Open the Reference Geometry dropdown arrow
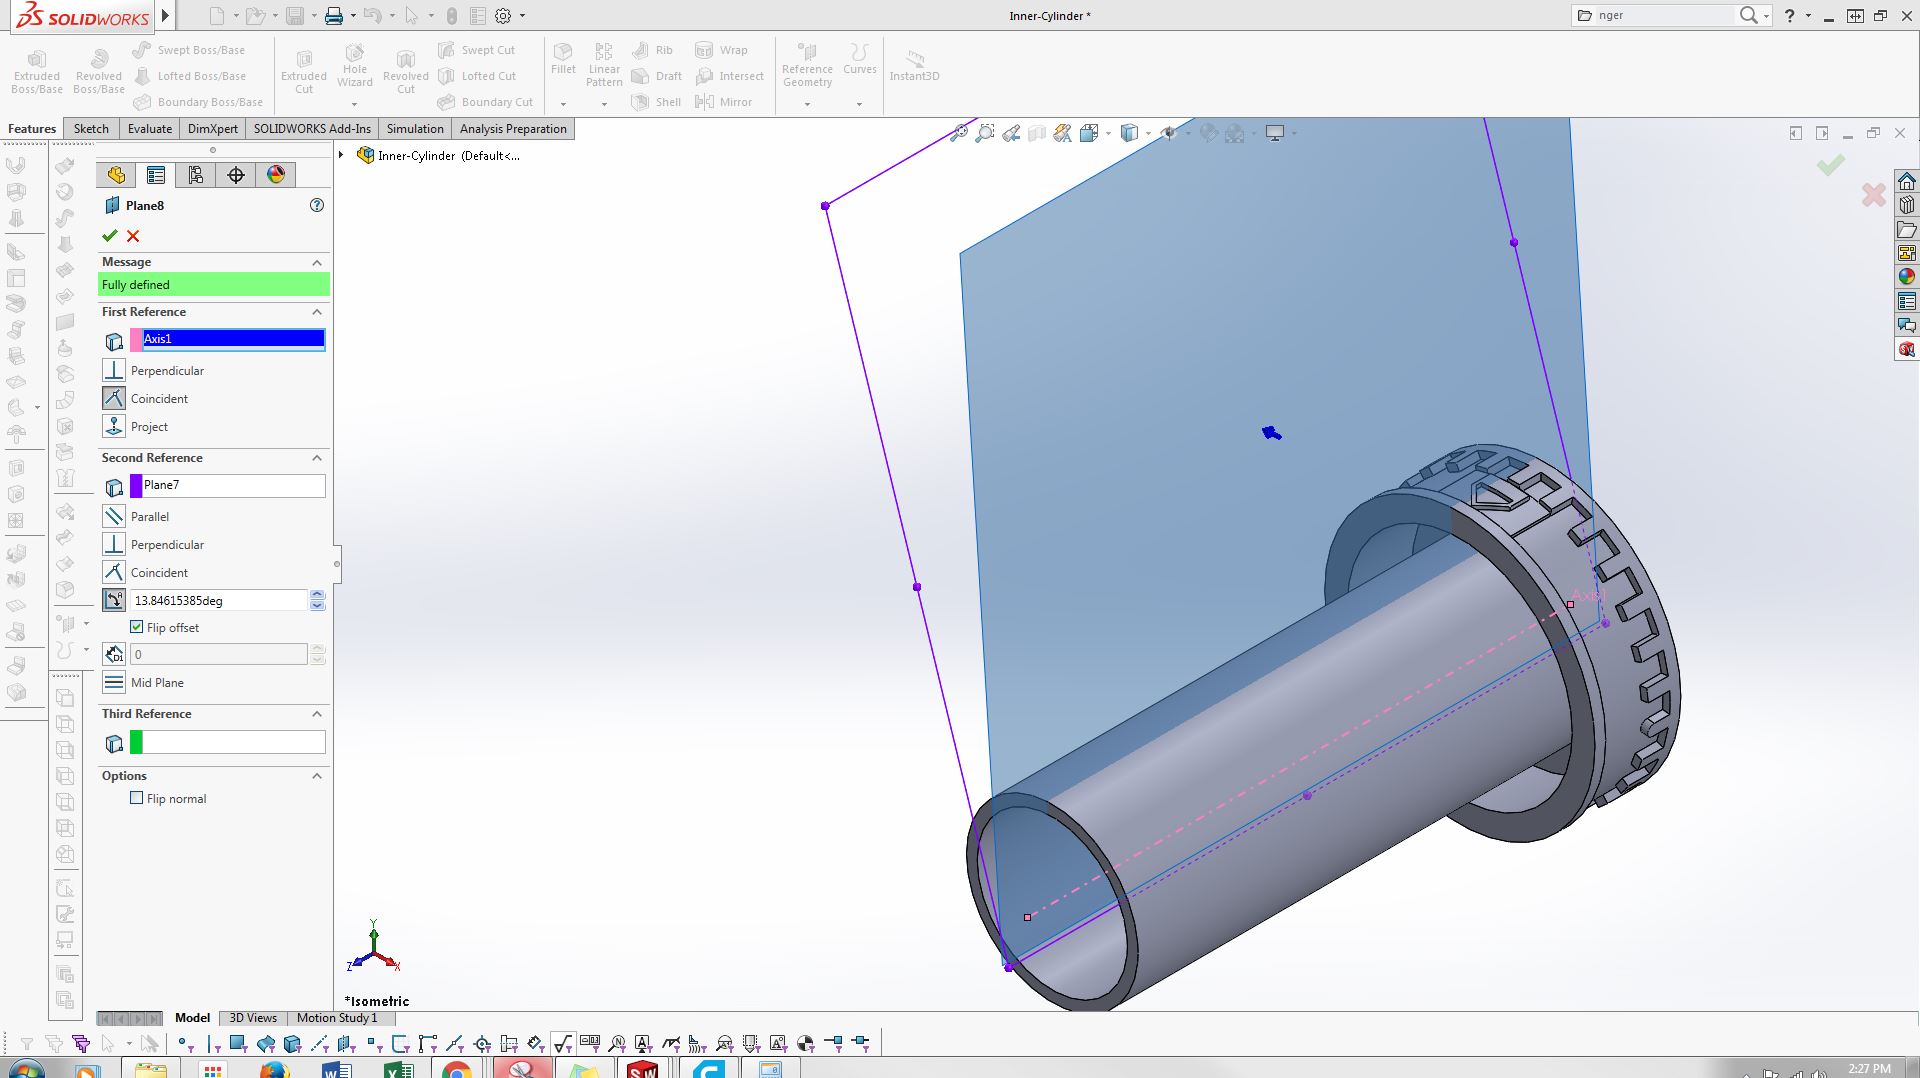The image size is (1920, 1078). pos(807,104)
